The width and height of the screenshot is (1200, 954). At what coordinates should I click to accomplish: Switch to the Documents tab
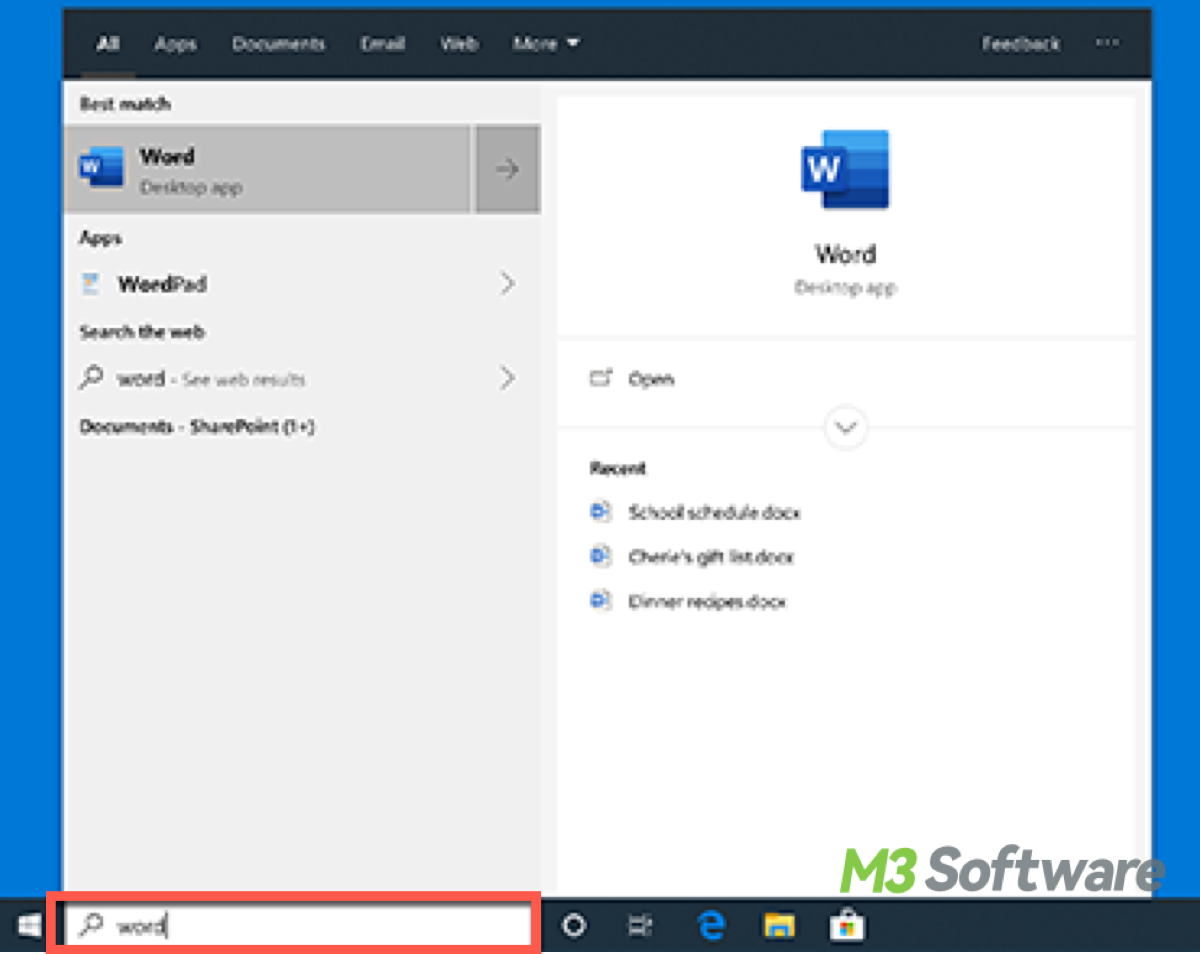(x=278, y=44)
